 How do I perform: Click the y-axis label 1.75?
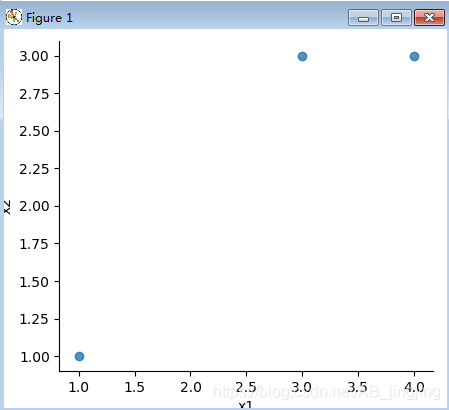tap(34, 244)
